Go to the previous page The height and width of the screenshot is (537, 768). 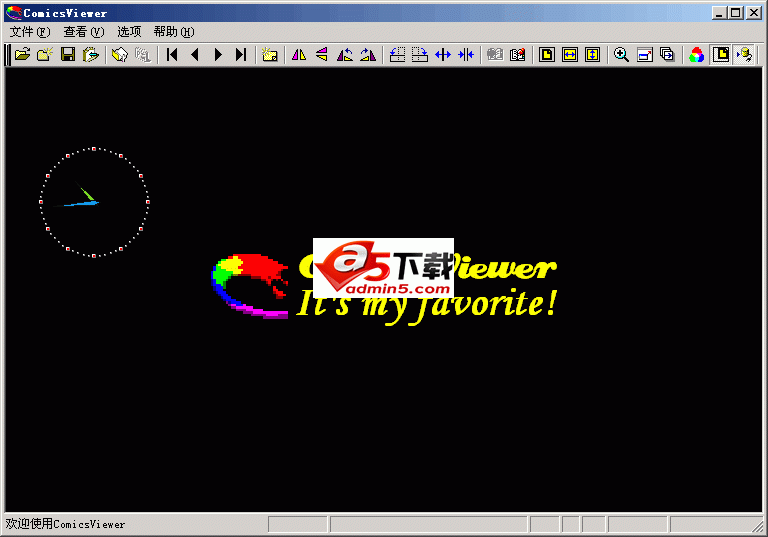(195, 54)
